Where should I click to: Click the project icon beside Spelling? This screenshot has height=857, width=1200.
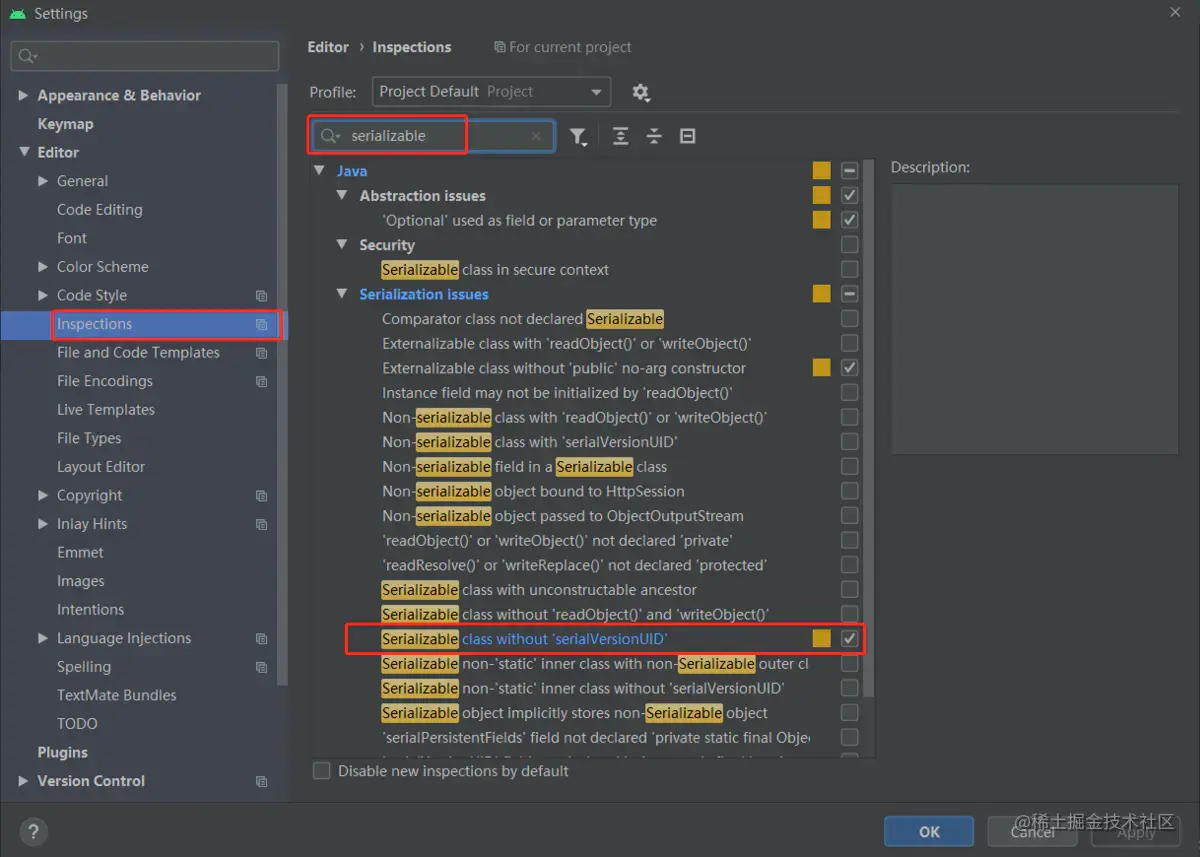(261, 667)
